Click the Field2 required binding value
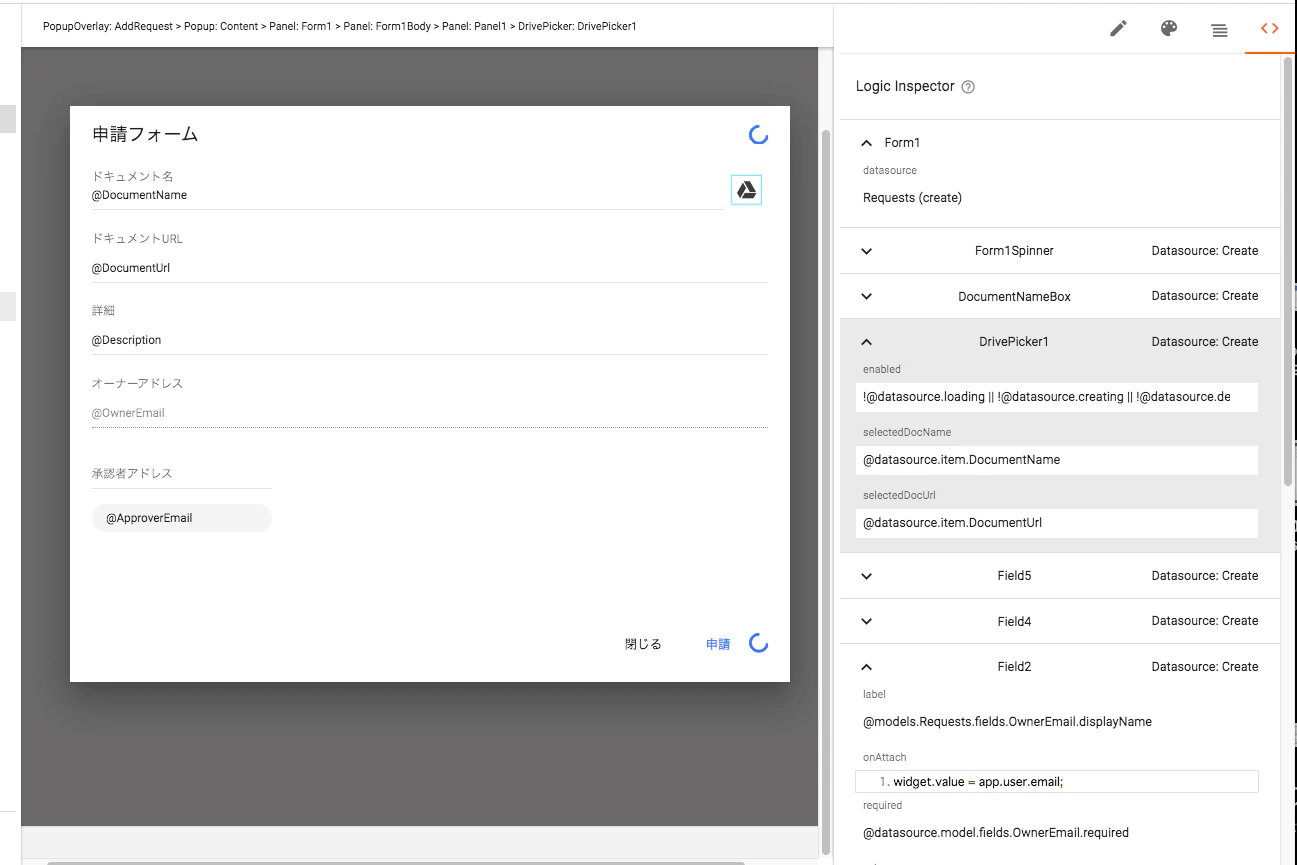 pos(996,833)
